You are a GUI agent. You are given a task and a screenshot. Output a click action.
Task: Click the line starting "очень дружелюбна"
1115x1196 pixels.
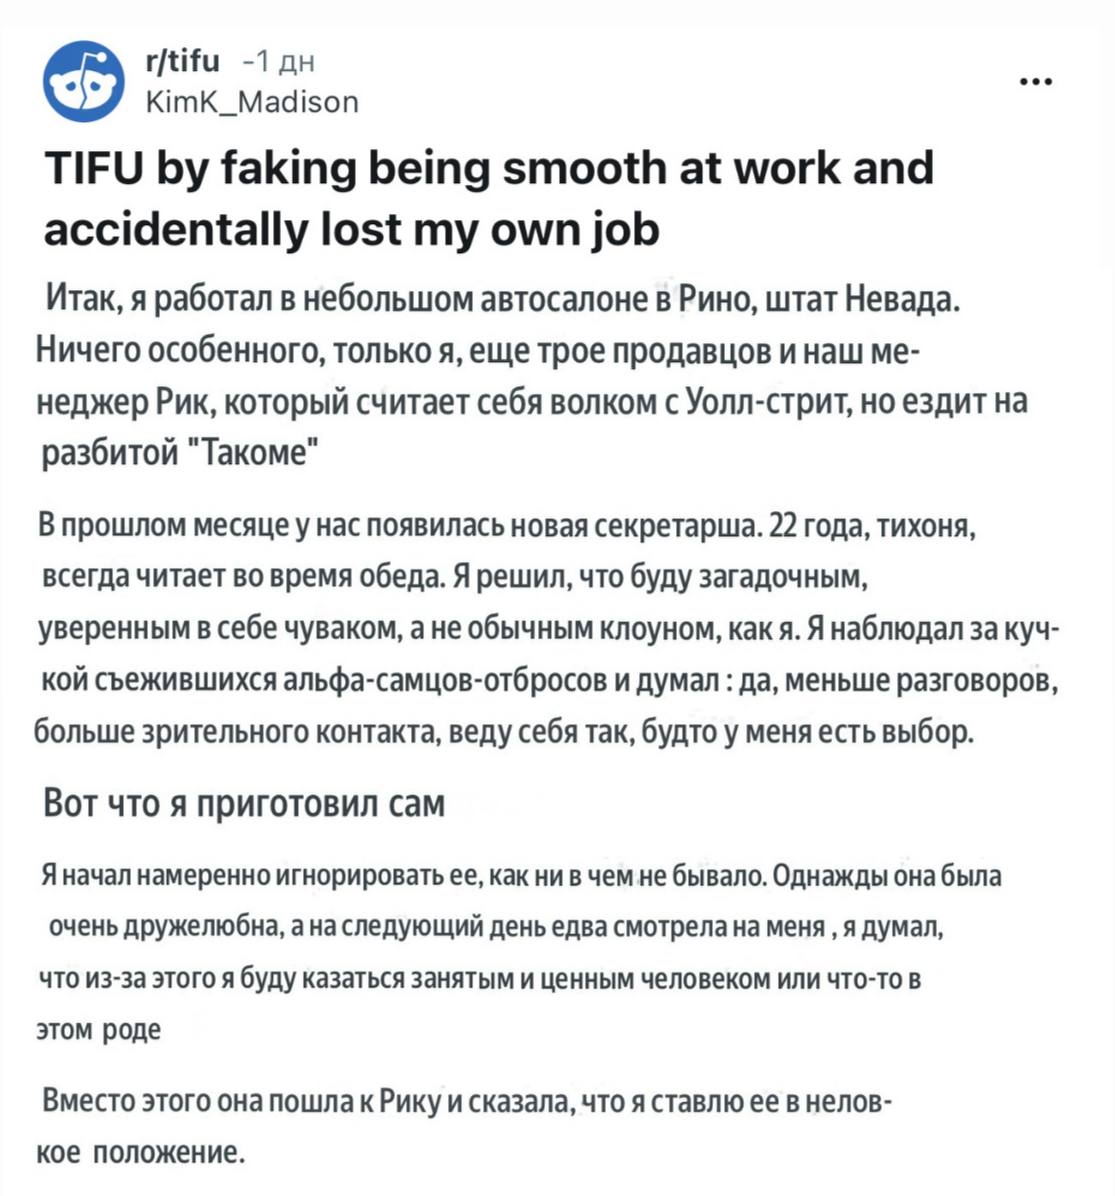coord(495,927)
